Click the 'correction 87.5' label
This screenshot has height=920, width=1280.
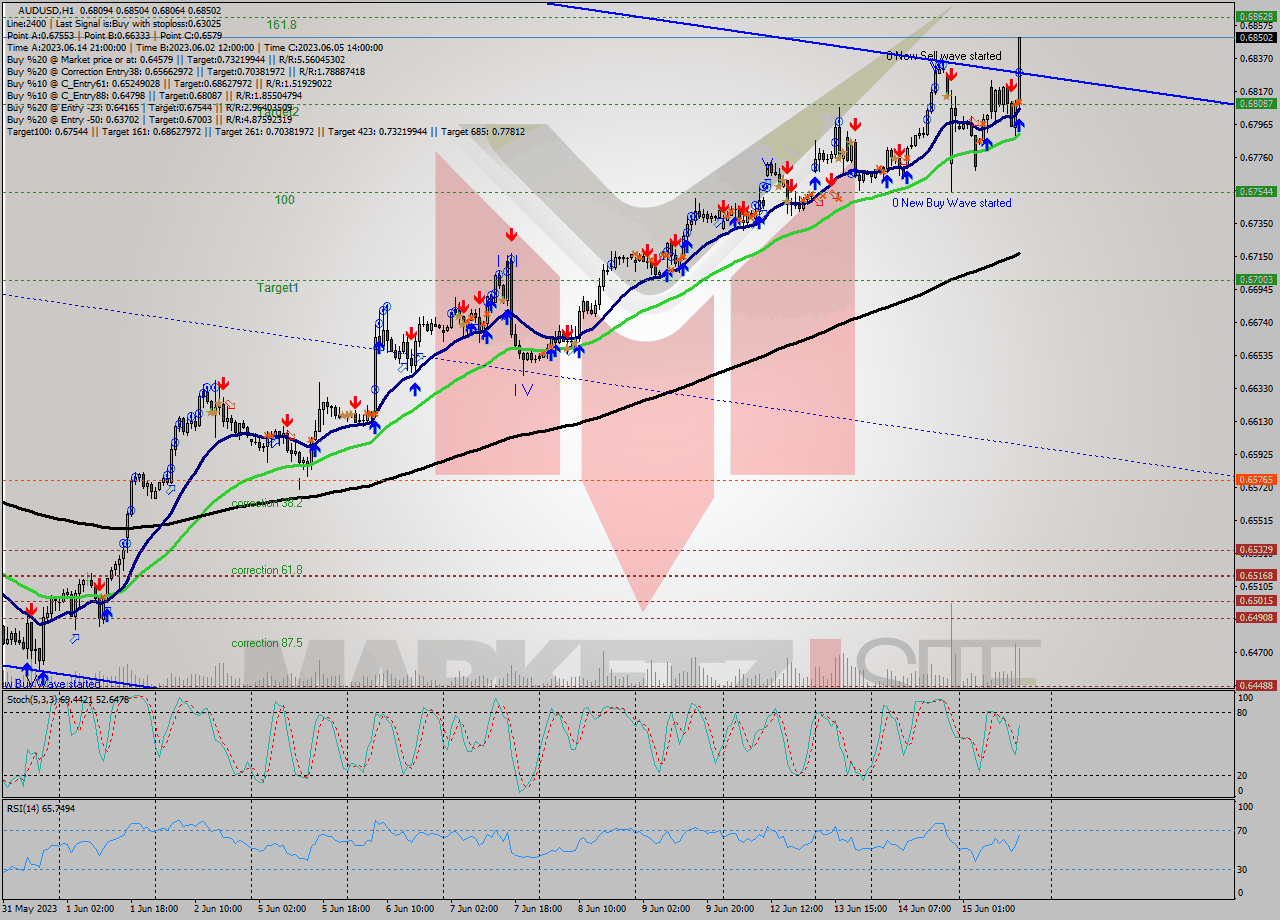pyautogui.click(x=266, y=643)
